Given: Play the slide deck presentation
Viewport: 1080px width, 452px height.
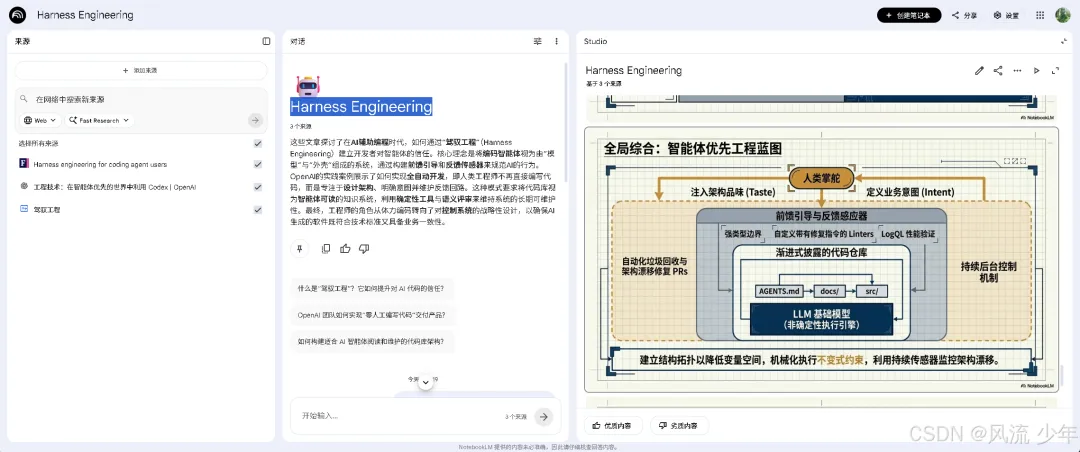Looking at the screenshot, I should (x=1036, y=70).
